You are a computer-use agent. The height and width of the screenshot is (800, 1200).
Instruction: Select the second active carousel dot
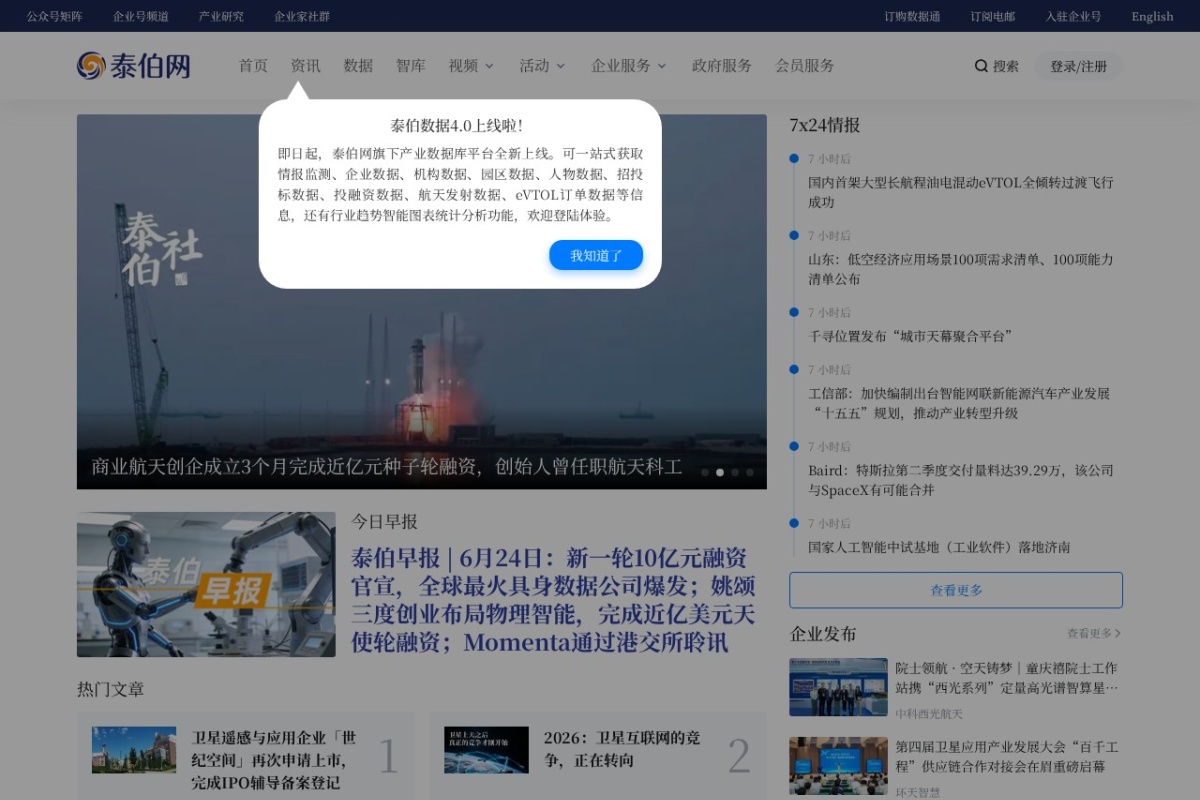coord(720,472)
